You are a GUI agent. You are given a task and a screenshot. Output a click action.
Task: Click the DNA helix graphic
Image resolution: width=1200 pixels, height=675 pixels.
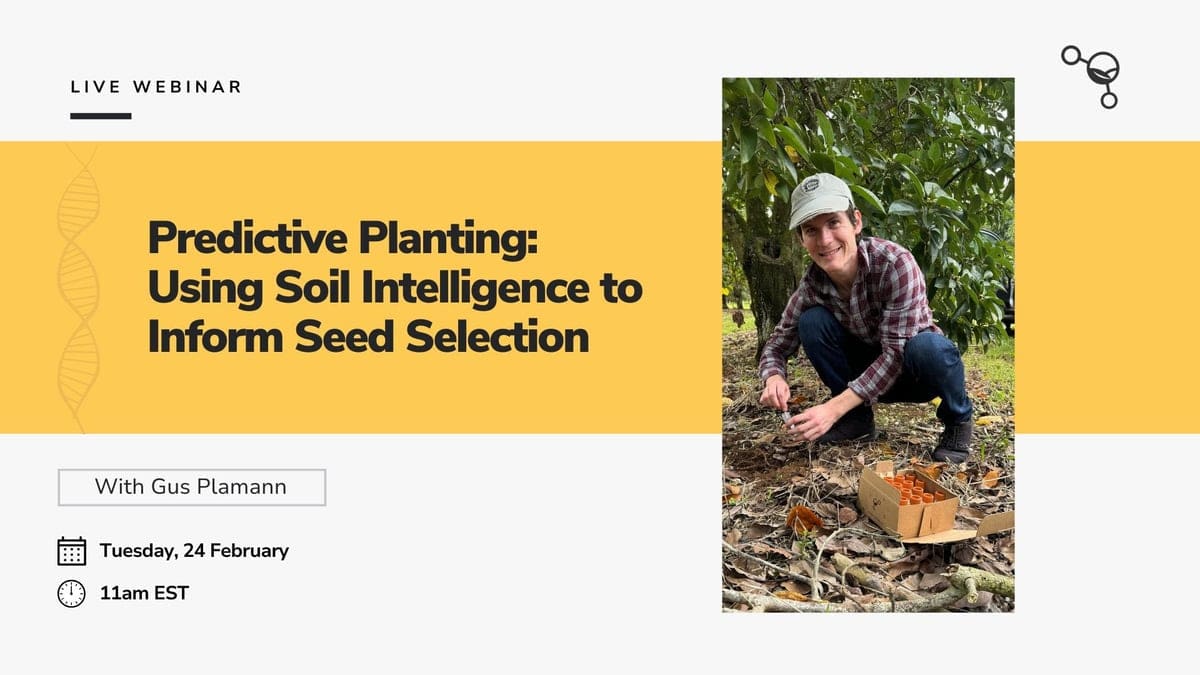(77, 285)
